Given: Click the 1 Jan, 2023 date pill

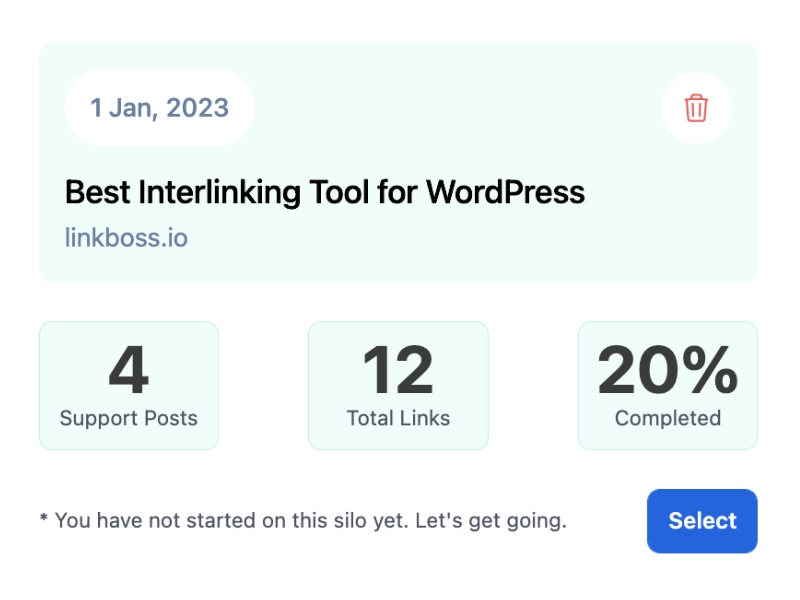Looking at the screenshot, I should click(x=159, y=108).
